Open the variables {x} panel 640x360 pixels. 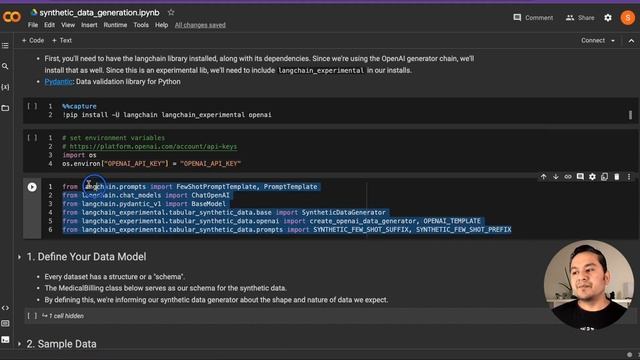coord(5,87)
